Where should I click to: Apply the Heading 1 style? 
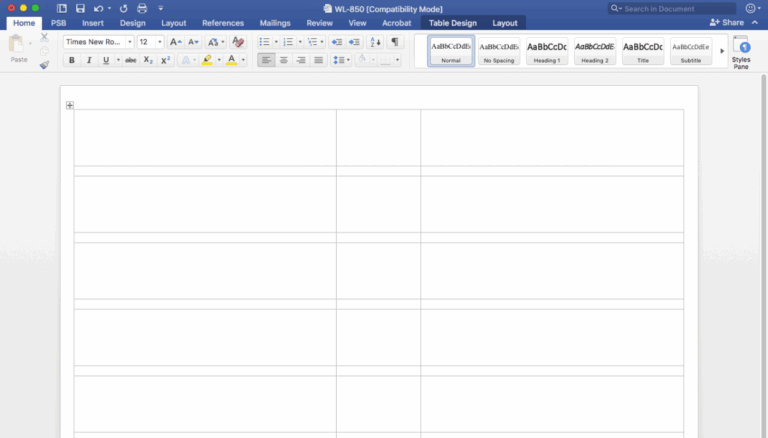click(x=547, y=51)
